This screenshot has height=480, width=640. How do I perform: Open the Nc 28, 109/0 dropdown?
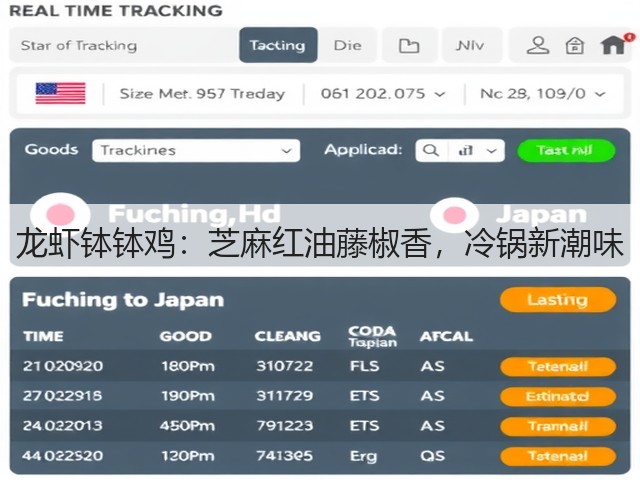(543, 94)
